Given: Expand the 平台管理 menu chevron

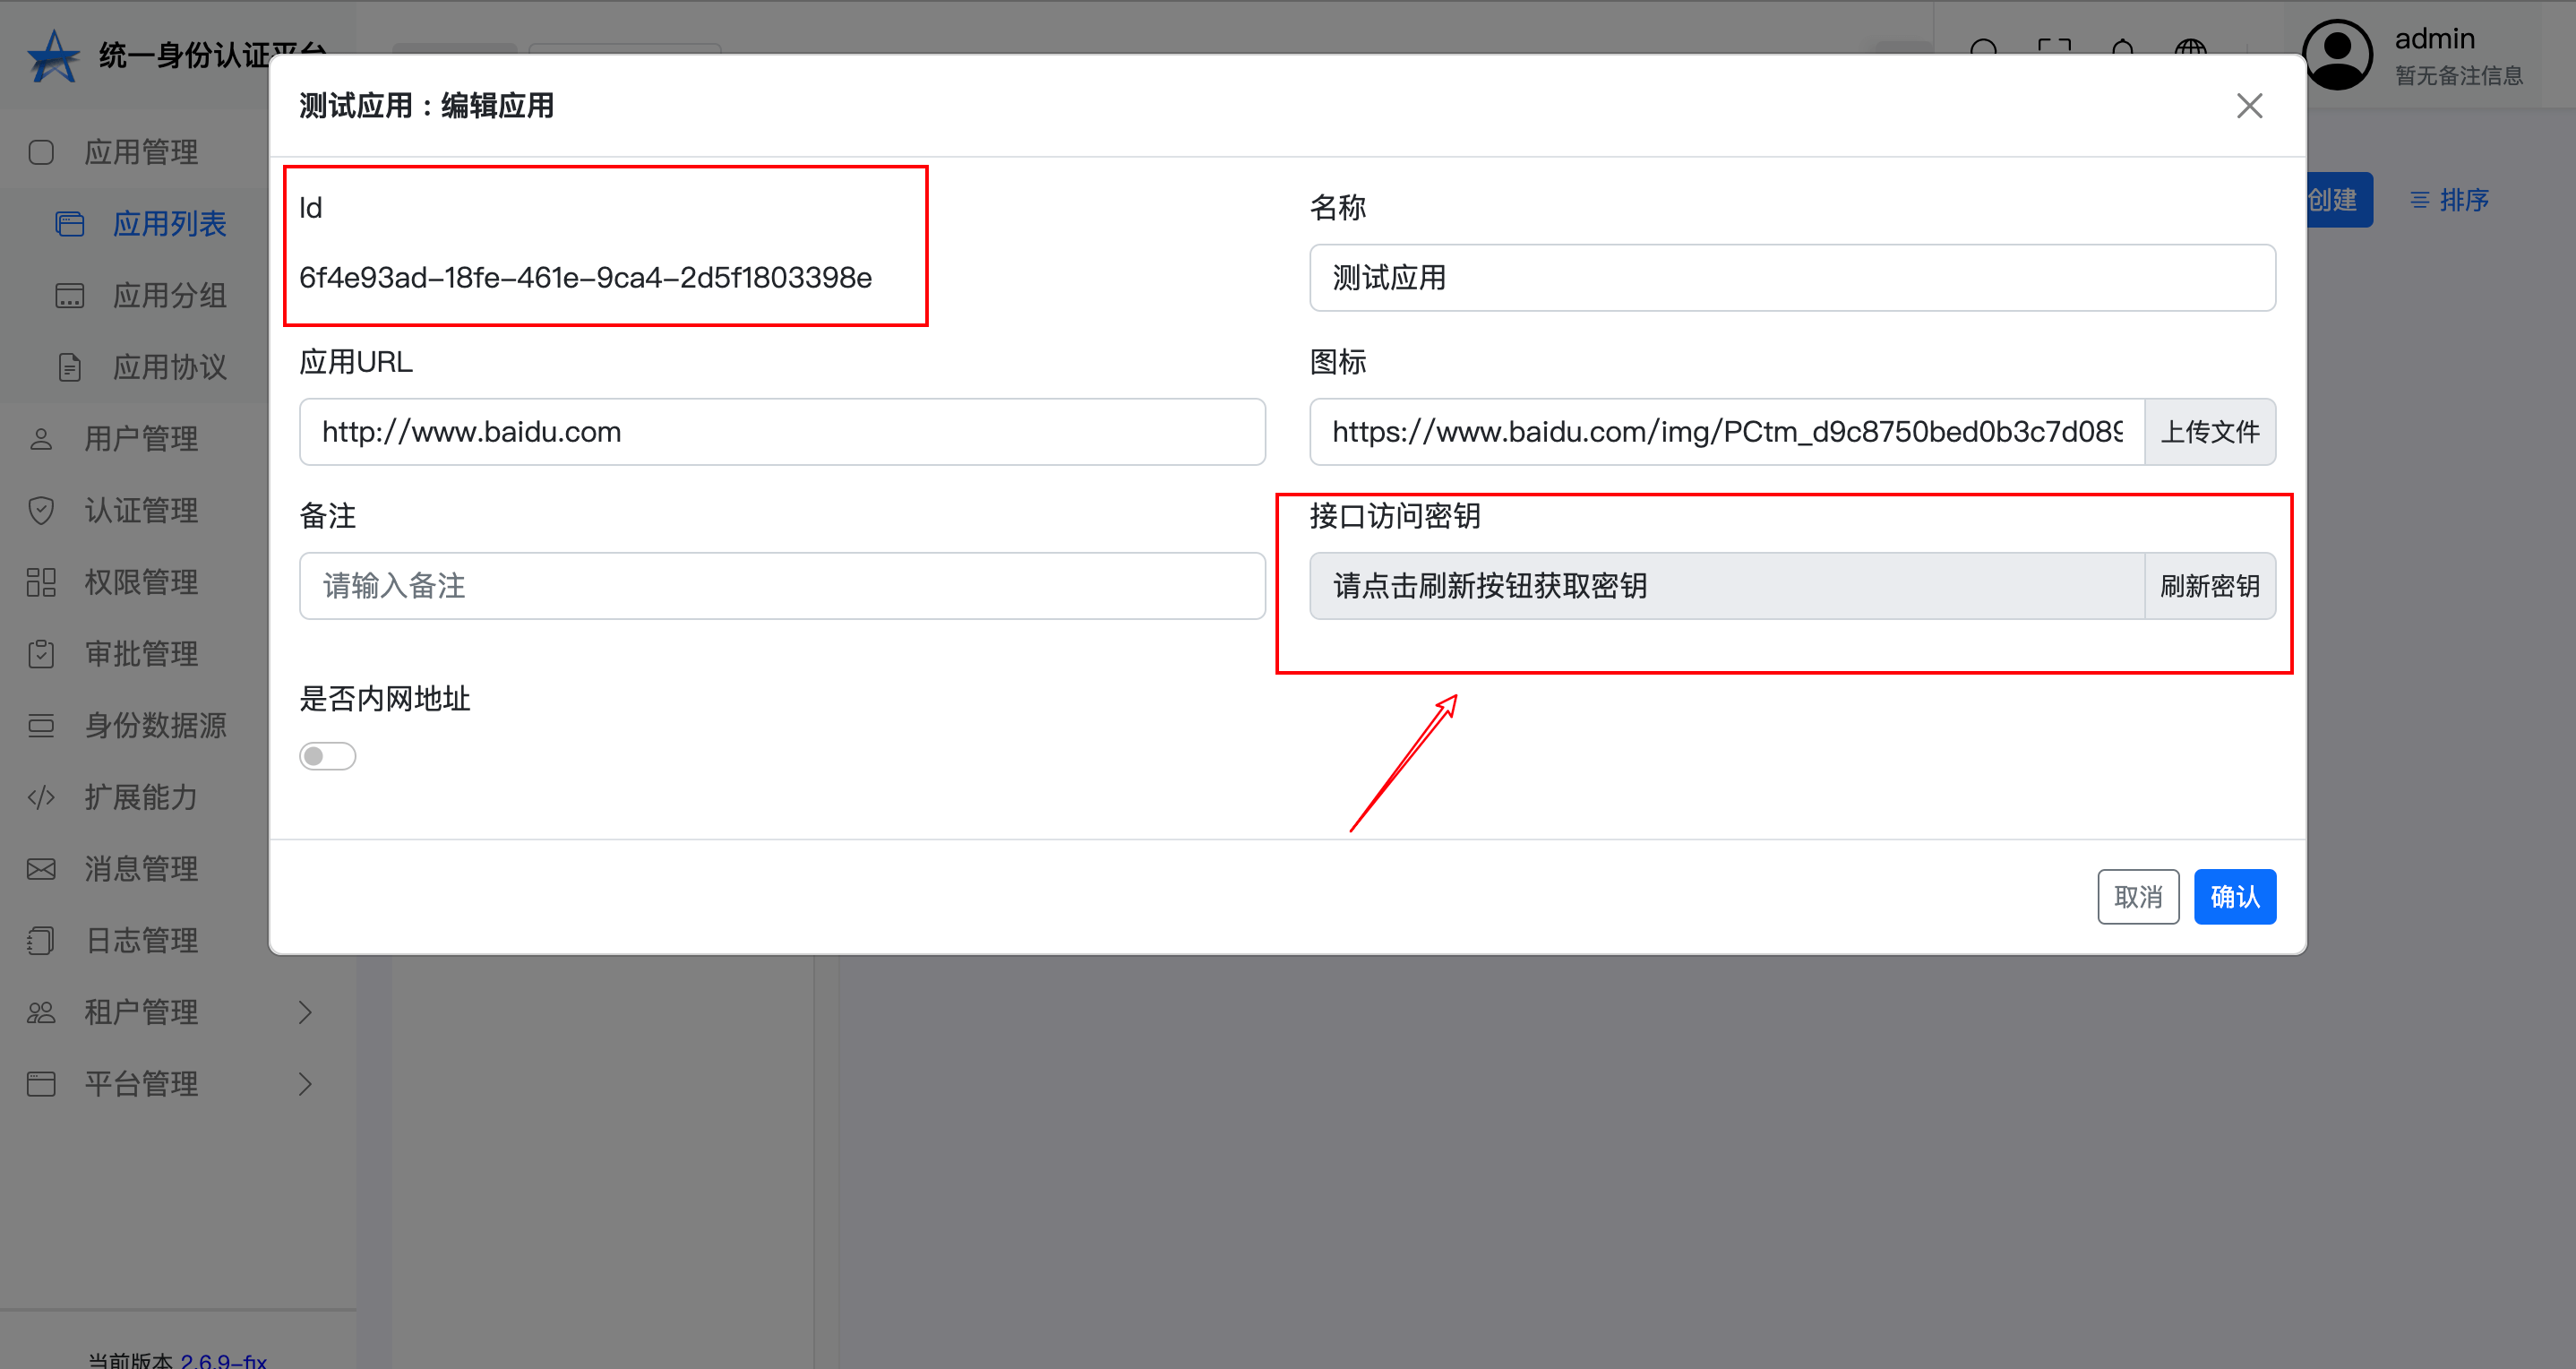Looking at the screenshot, I should [x=305, y=1084].
